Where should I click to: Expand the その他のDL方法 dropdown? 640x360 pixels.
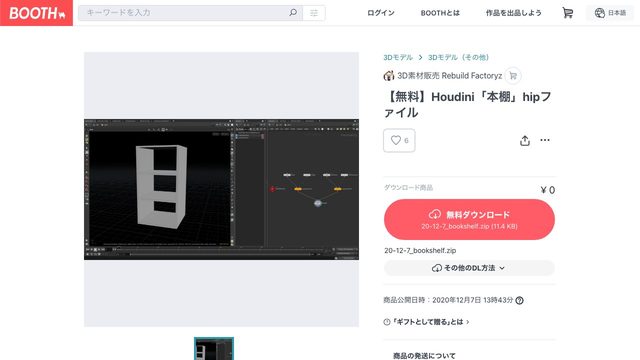pyautogui.click(x=469, y=268)
